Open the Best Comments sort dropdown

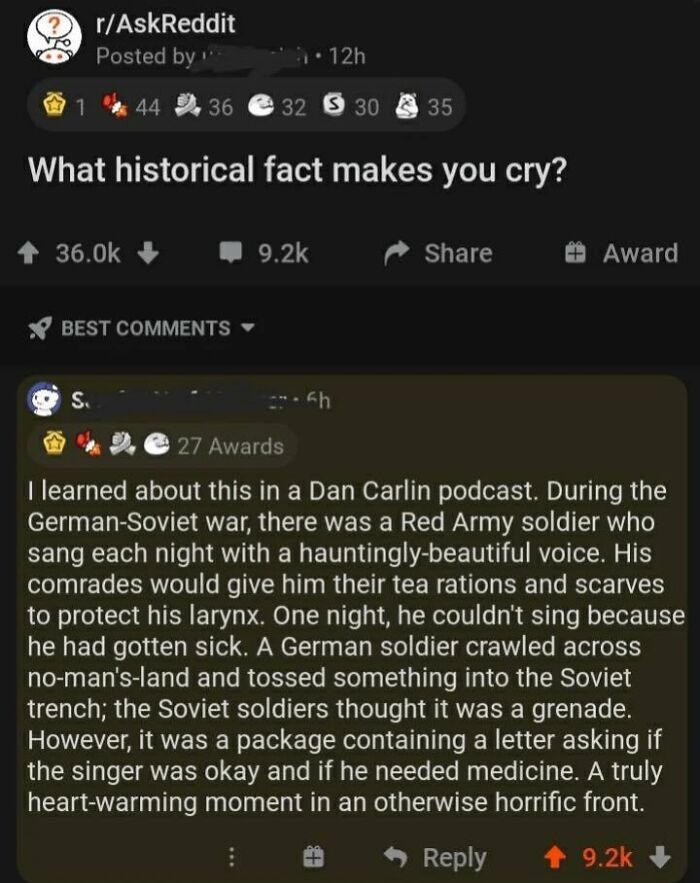[138, 327]
